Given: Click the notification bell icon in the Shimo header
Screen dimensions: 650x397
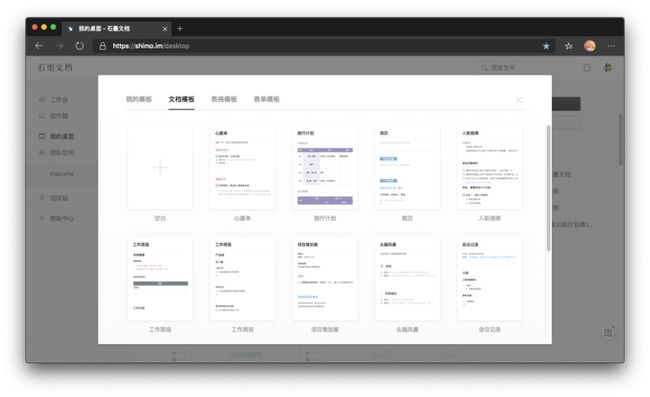Looking at the screenshot, I should tap(587, 68).
